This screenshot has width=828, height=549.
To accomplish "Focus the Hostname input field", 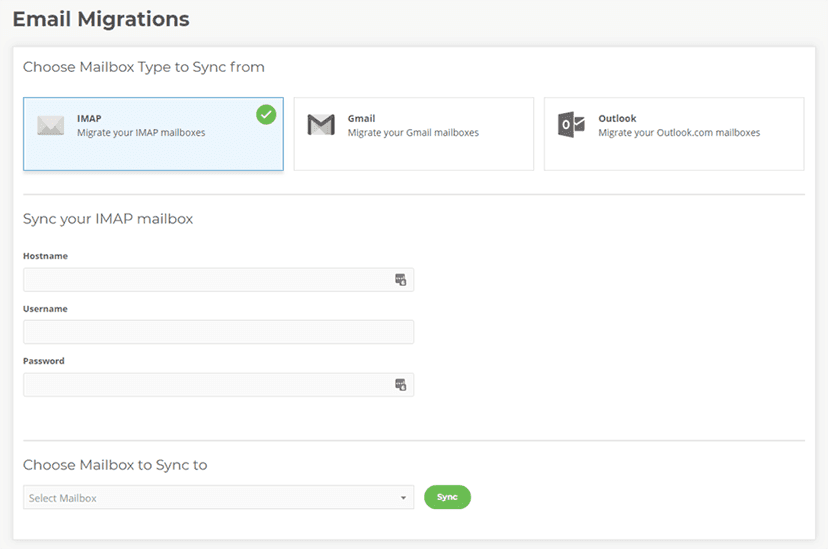I will point(219,280).
